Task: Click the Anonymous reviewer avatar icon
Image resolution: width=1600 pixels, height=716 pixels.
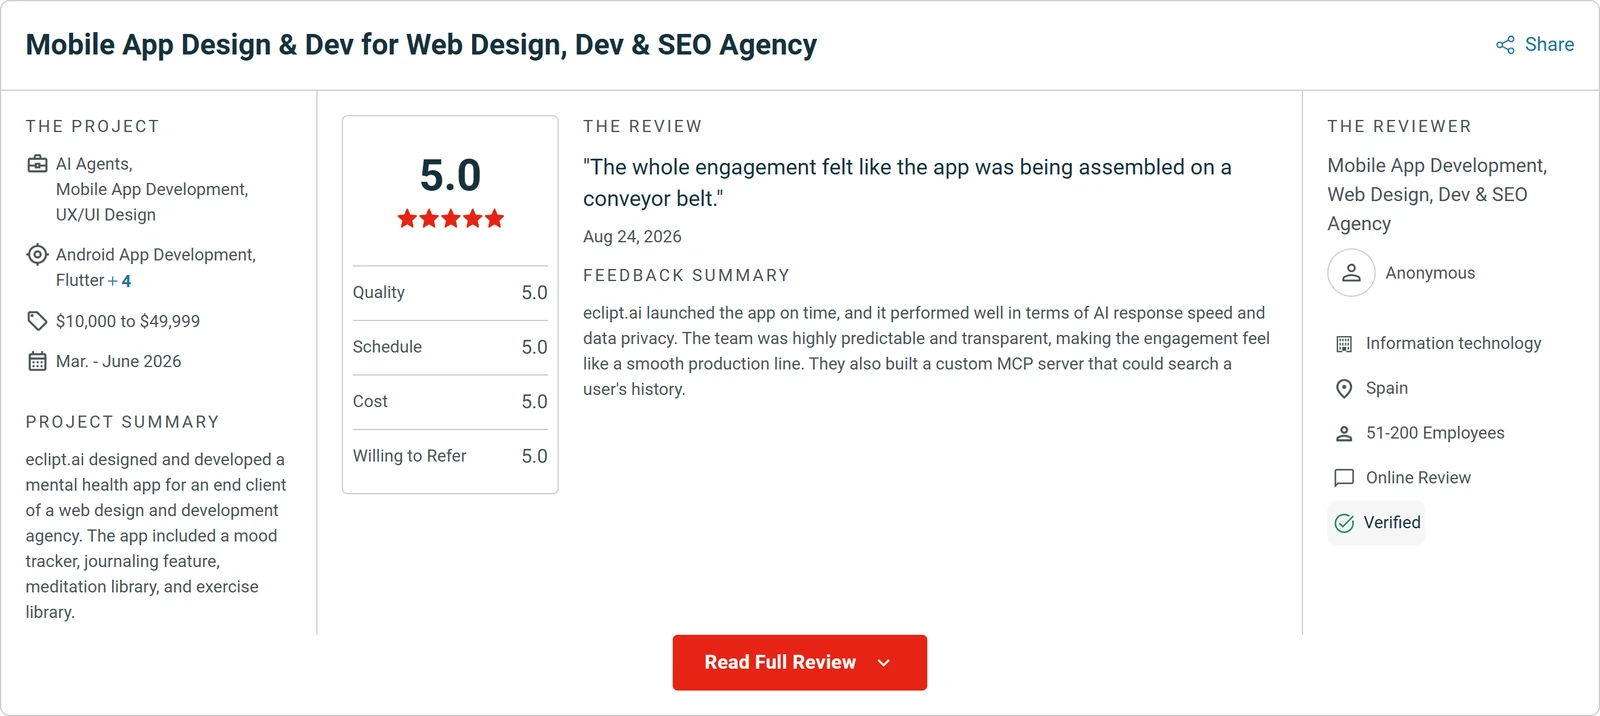Action: pyautogui.click(x=1351, y=273)
